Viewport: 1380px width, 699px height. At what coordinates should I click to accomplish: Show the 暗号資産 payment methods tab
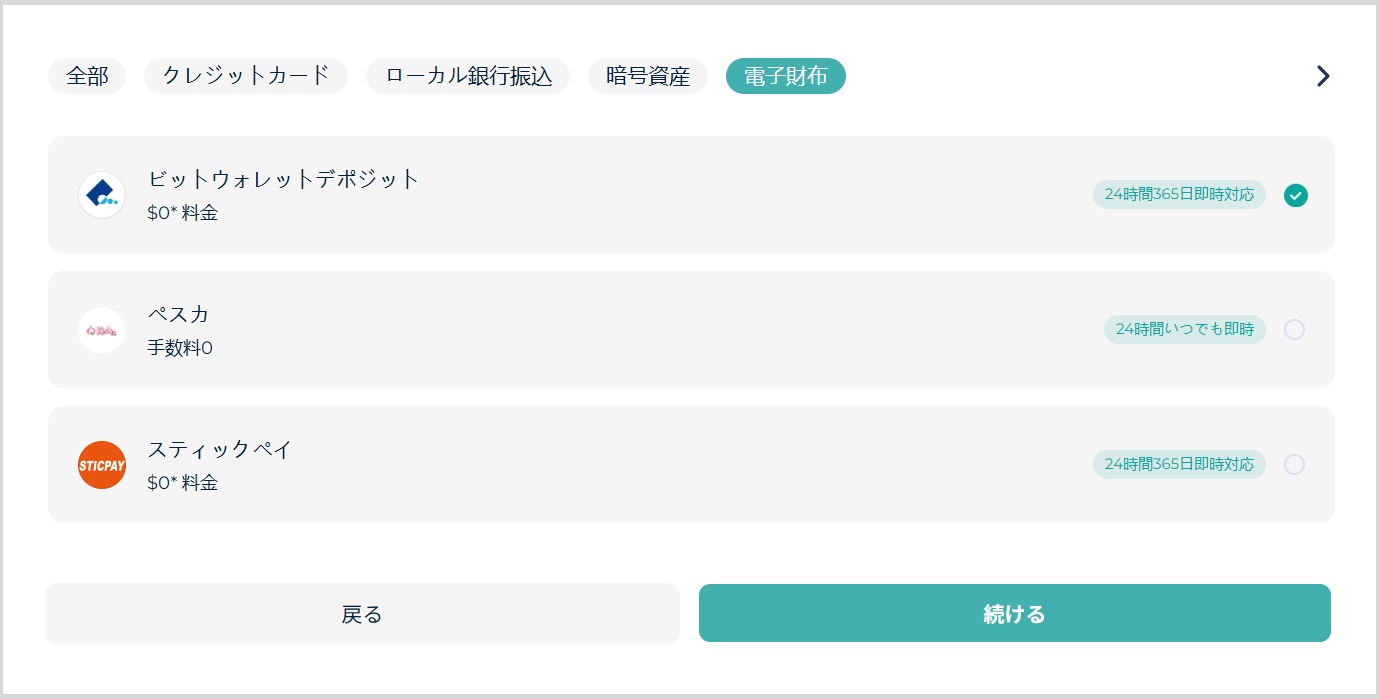648,76
